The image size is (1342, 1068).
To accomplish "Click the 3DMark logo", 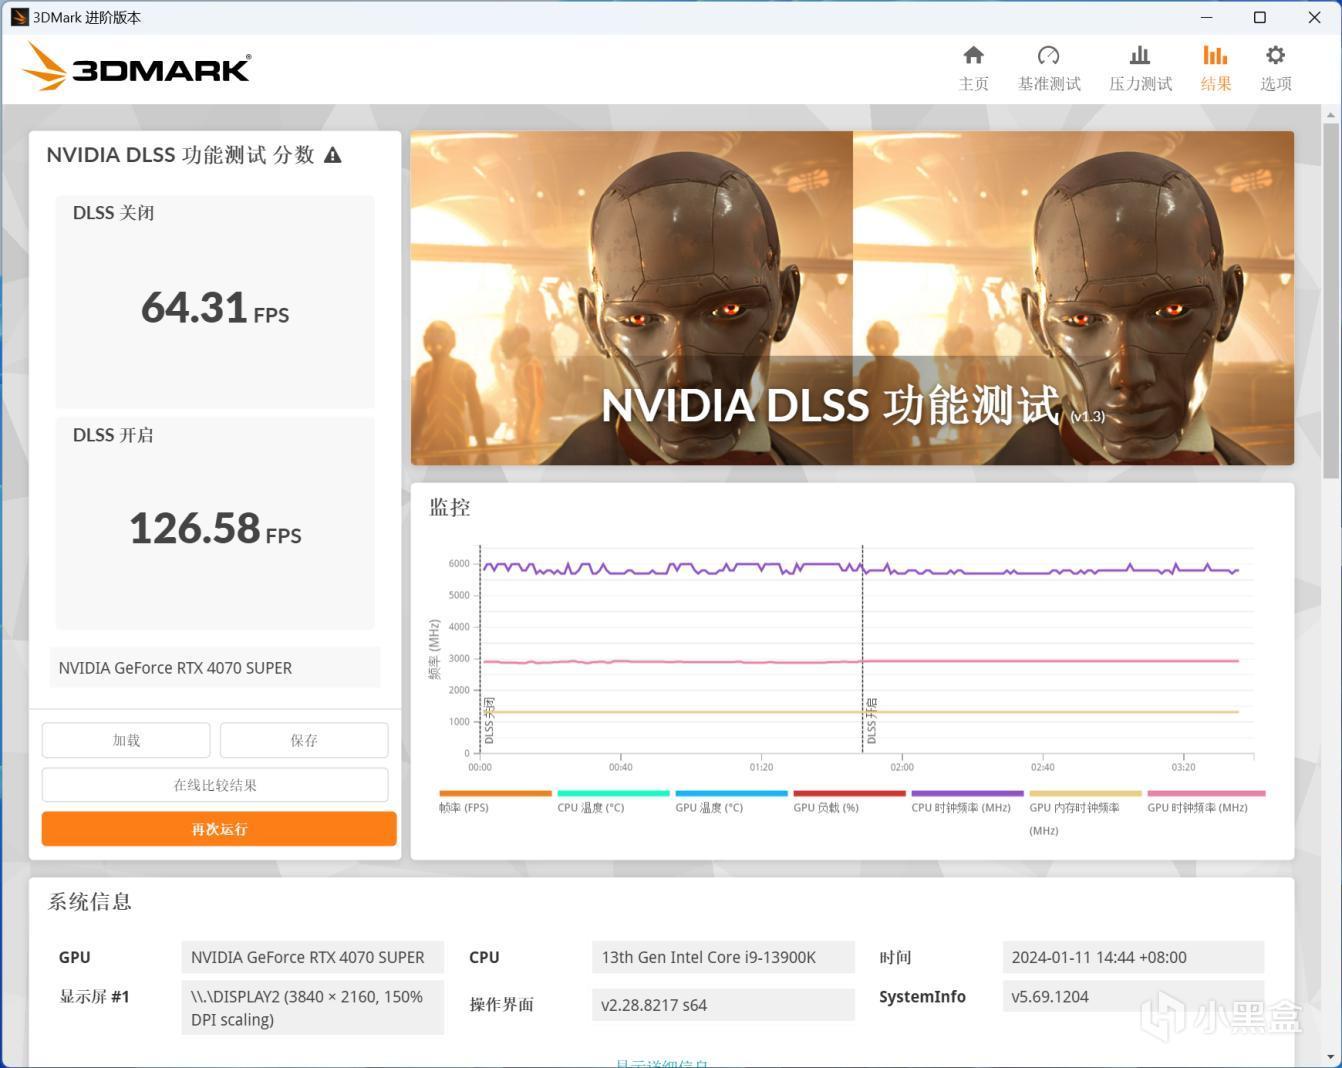I will tap(137, 67).
